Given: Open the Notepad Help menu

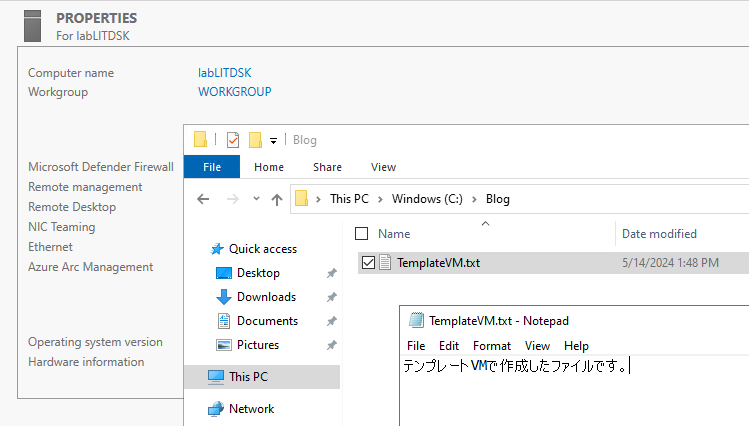Looking at the screenshot, I should pos(576,345).
